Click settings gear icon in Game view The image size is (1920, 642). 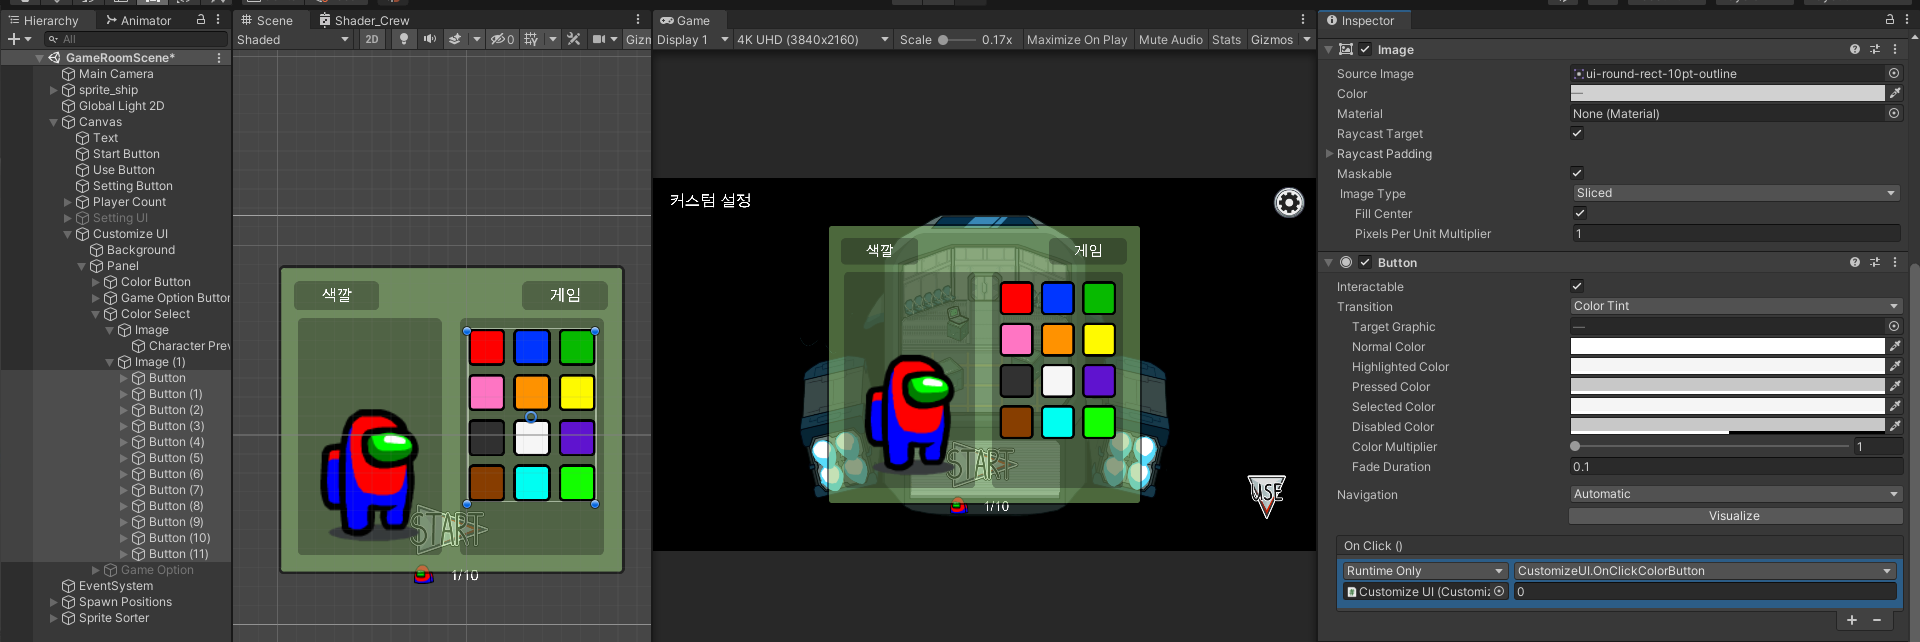1289,203
